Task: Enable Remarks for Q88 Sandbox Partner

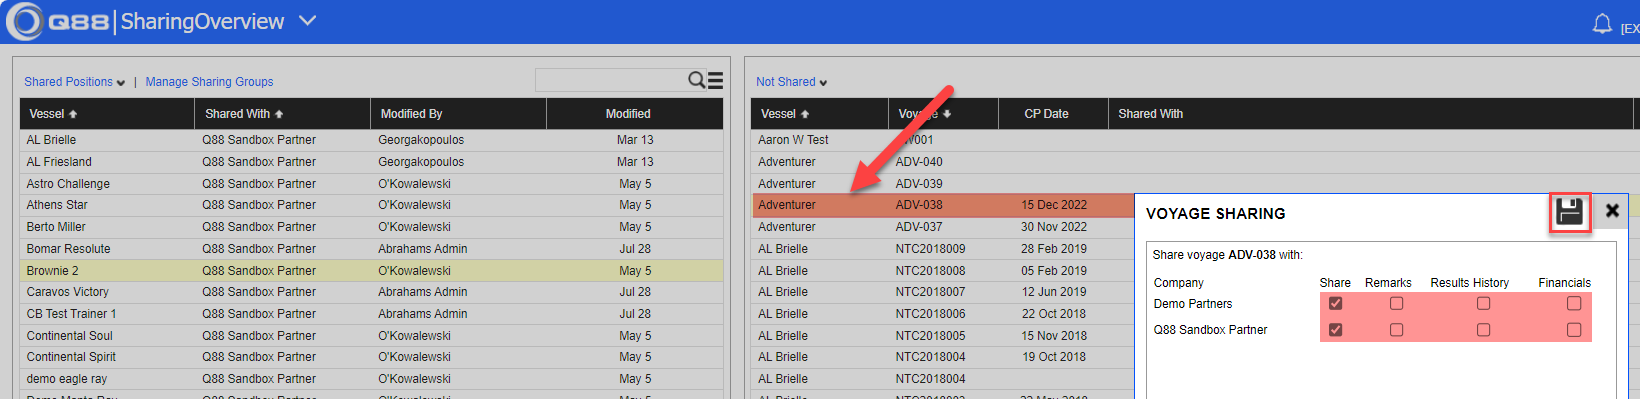Action: point(1397,329)
